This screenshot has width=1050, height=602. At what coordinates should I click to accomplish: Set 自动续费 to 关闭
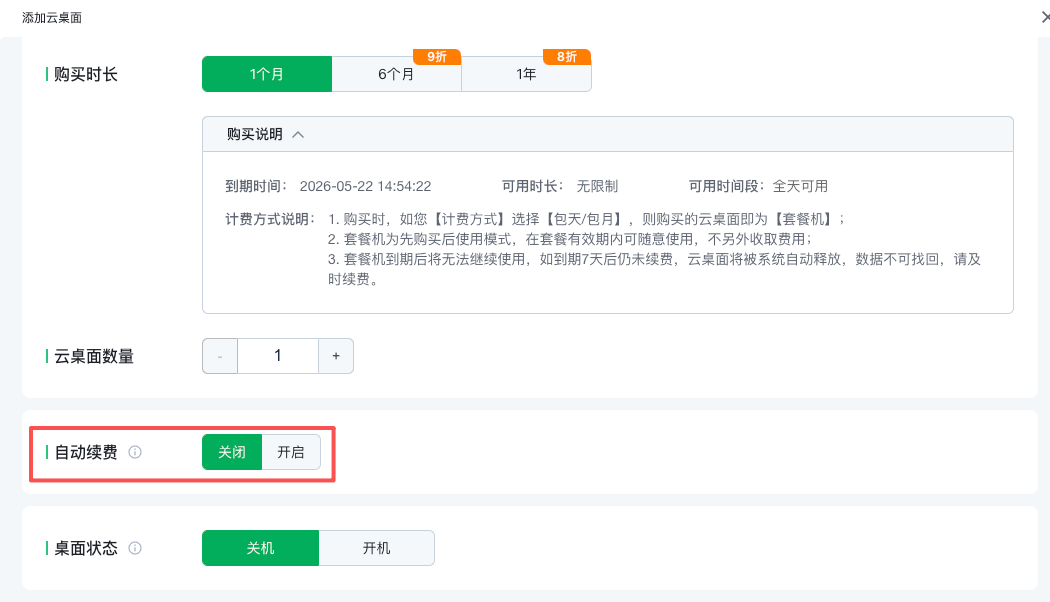(x=232, y=452)
